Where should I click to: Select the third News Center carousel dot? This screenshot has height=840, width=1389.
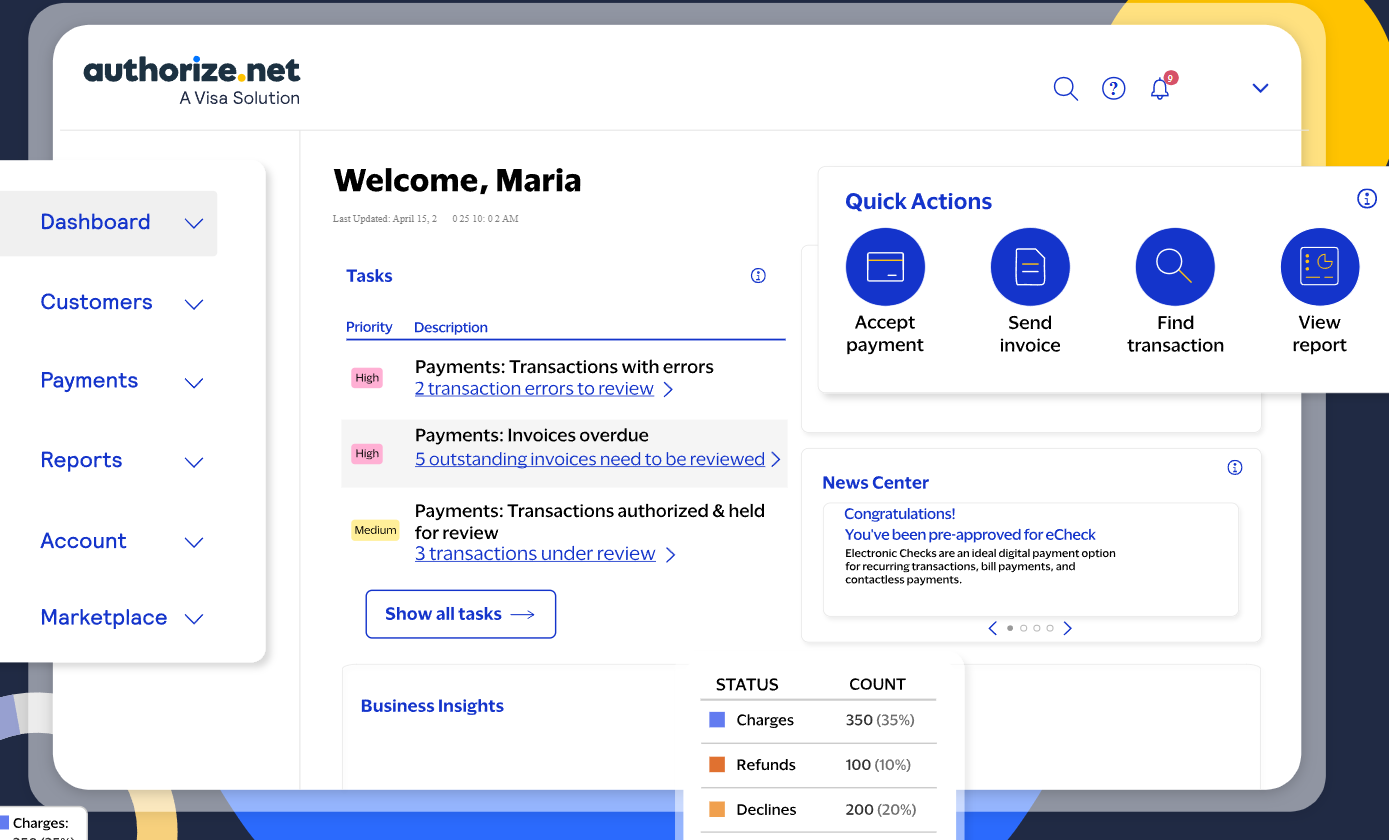(x=1037, y=628)
